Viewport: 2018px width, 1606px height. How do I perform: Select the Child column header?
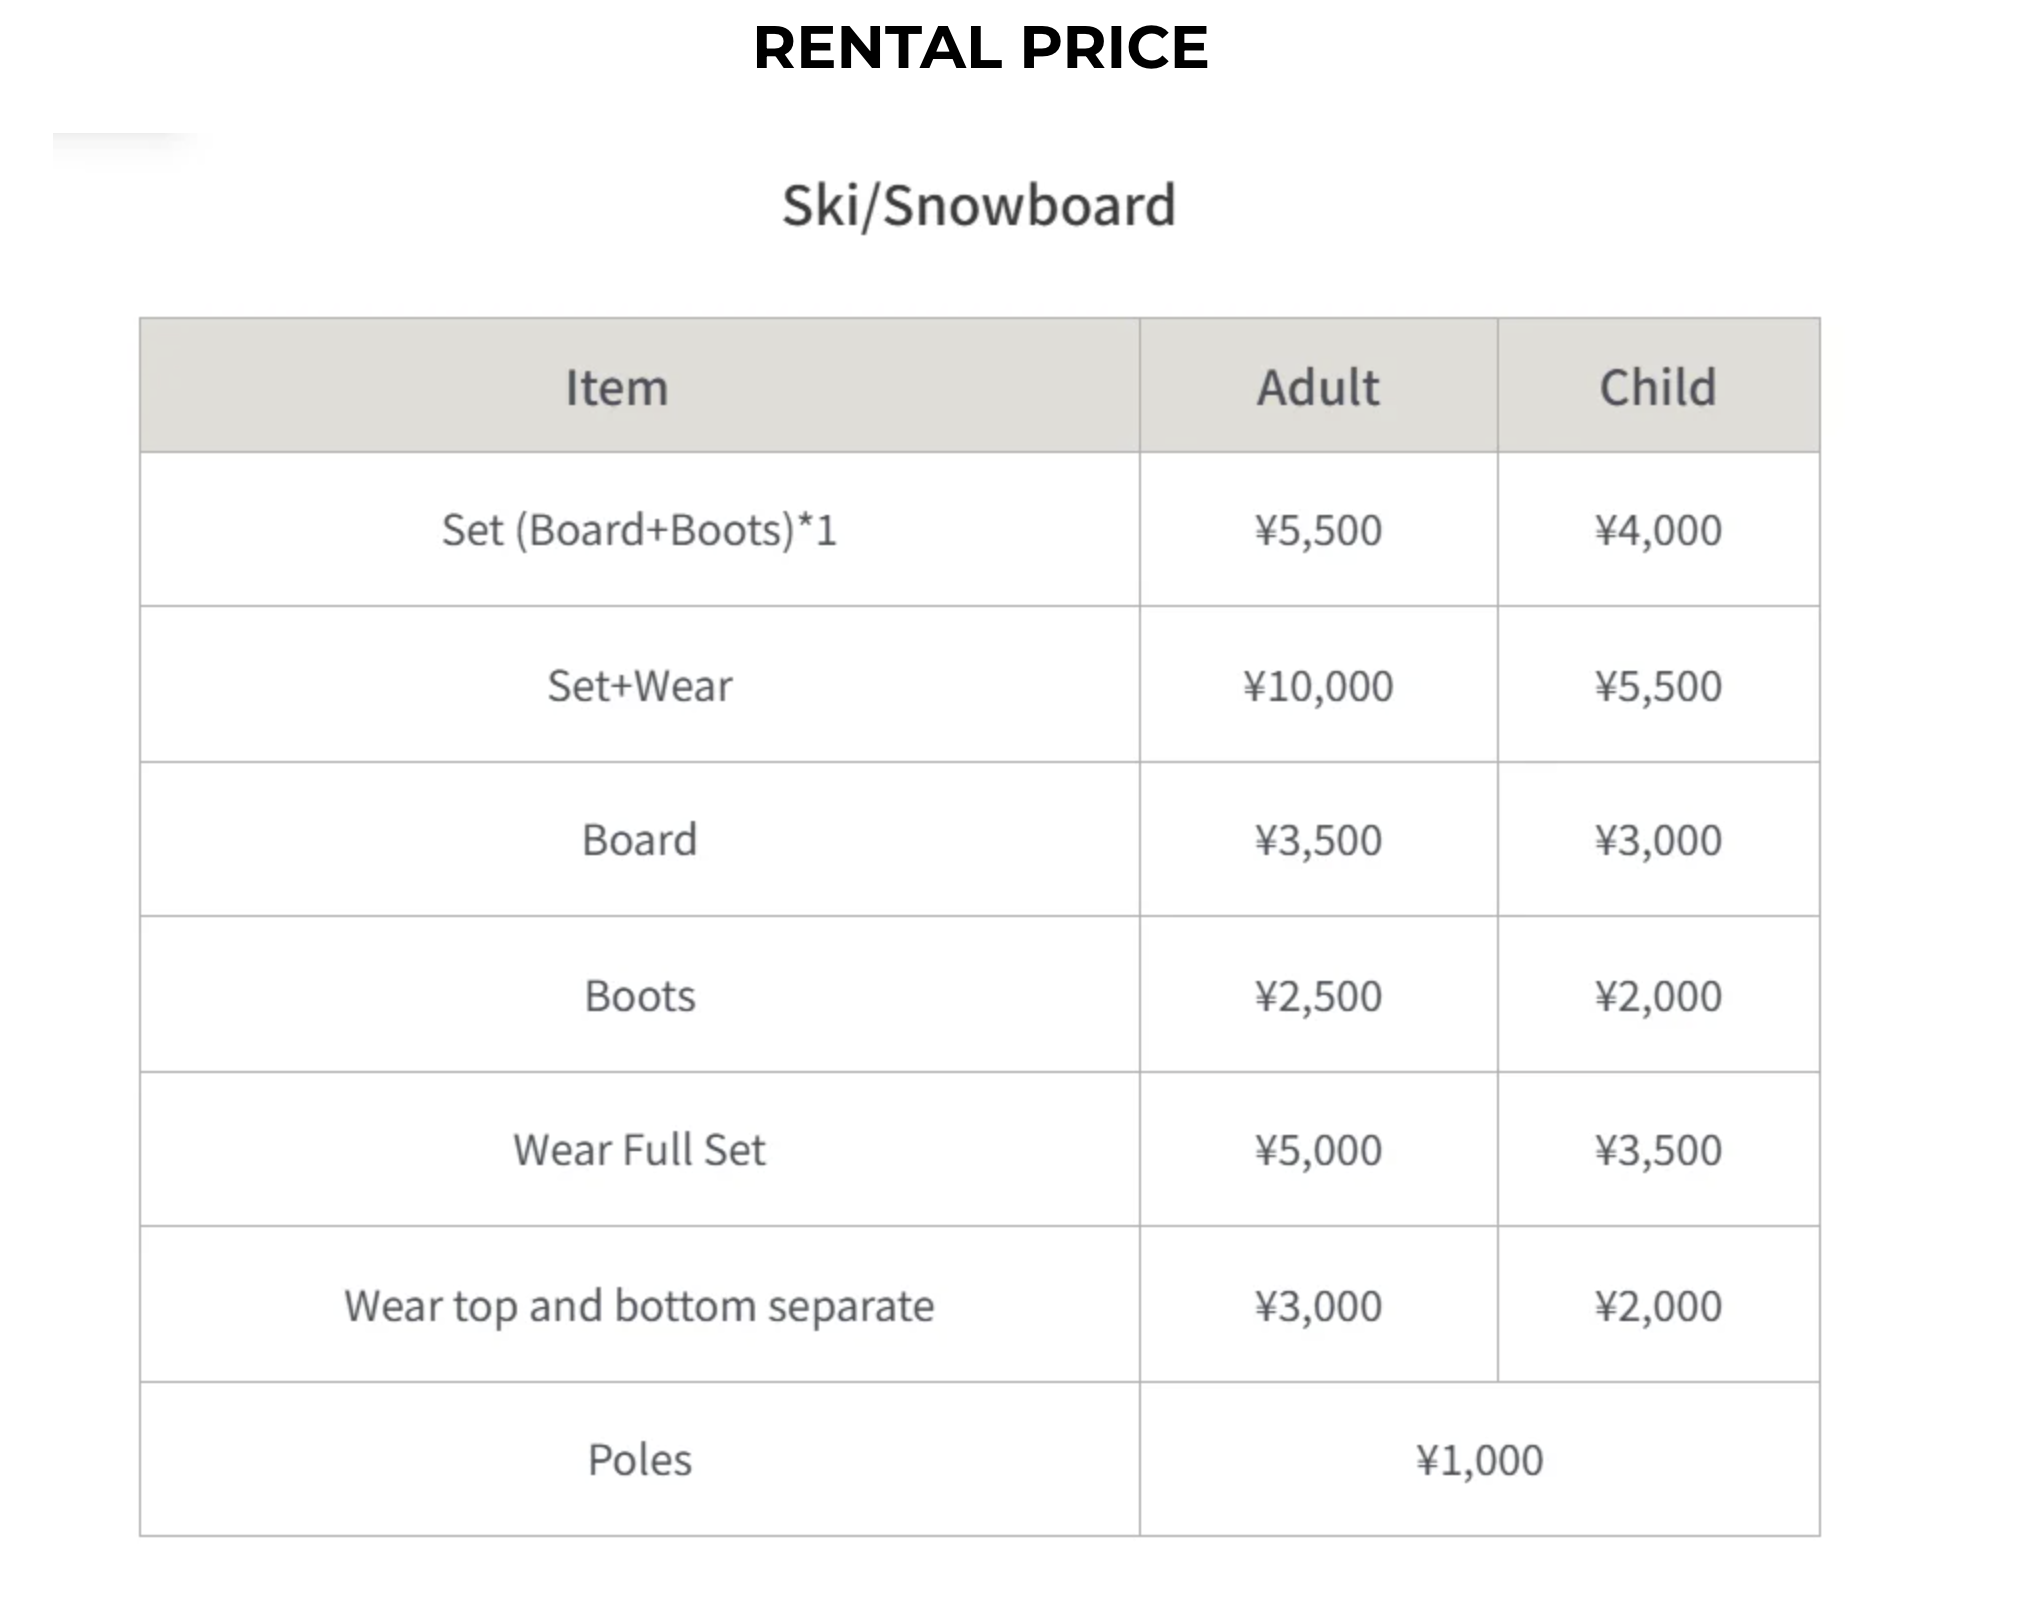[1657, 388]
